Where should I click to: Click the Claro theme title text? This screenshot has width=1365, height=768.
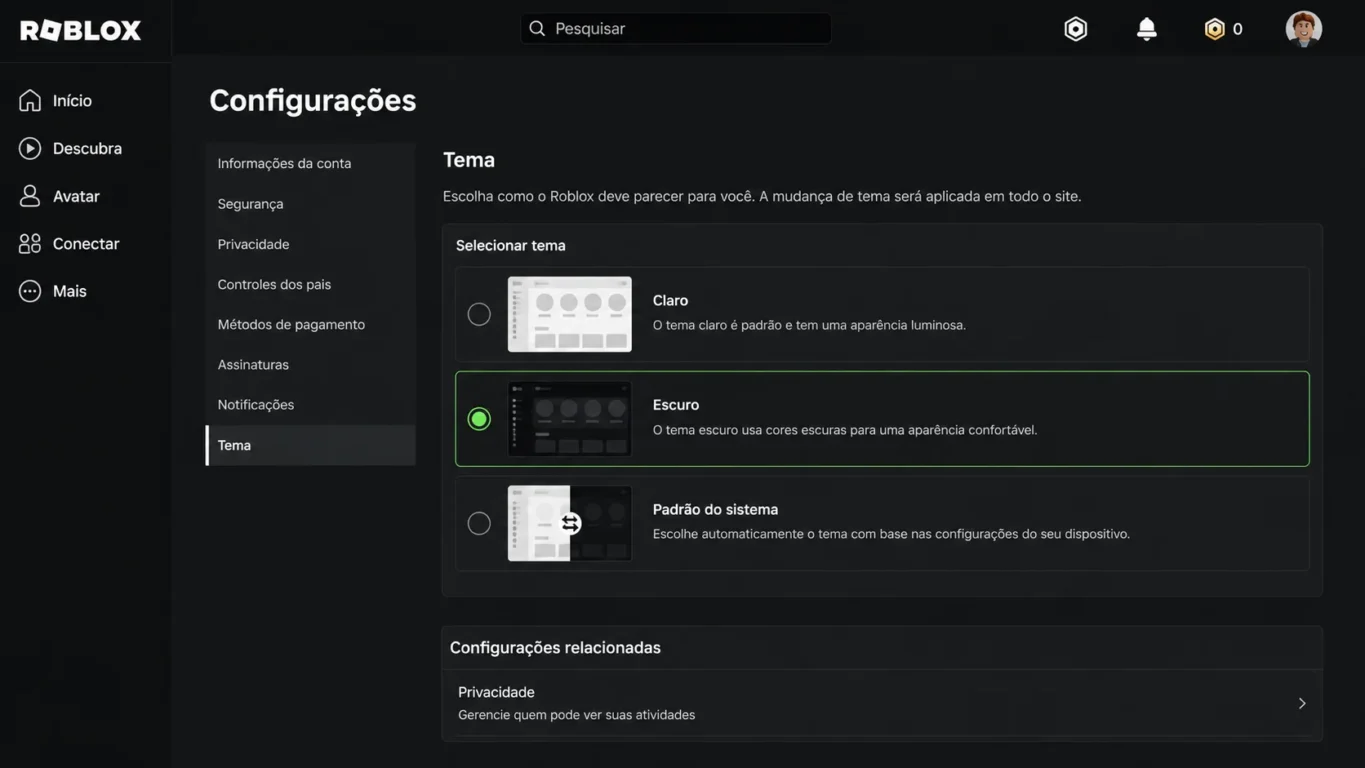point(670,300)
